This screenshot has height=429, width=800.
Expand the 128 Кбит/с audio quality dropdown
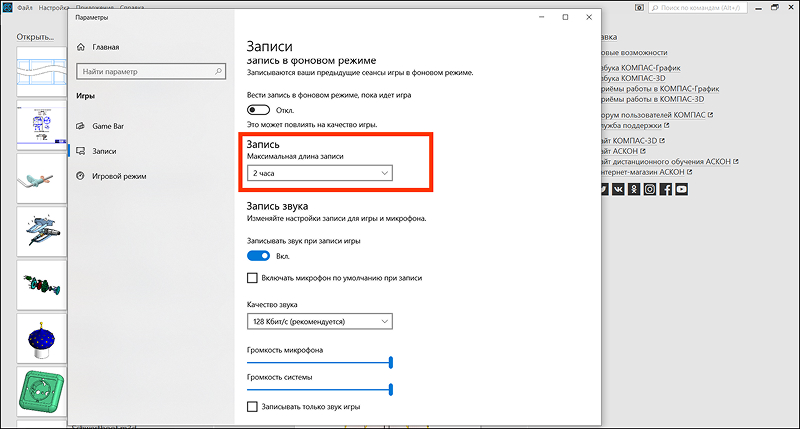[320, 321]
